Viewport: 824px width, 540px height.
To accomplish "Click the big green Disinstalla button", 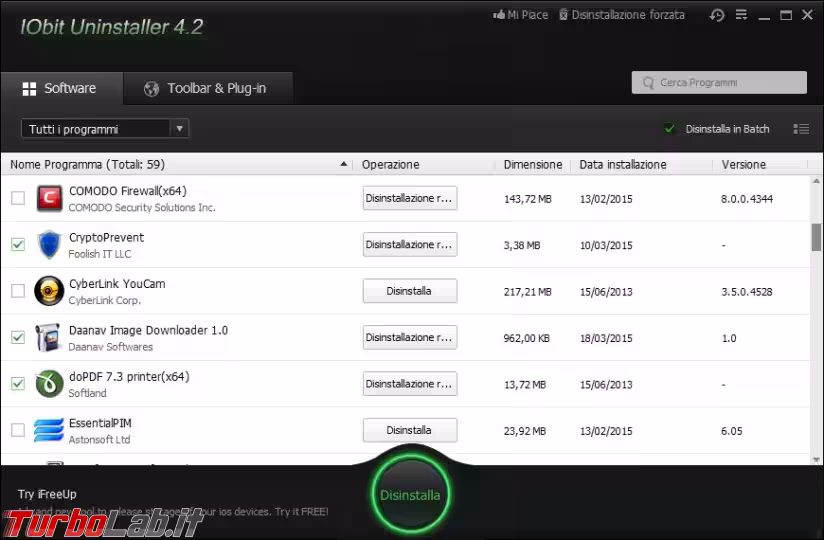I will tap(410, 495).
